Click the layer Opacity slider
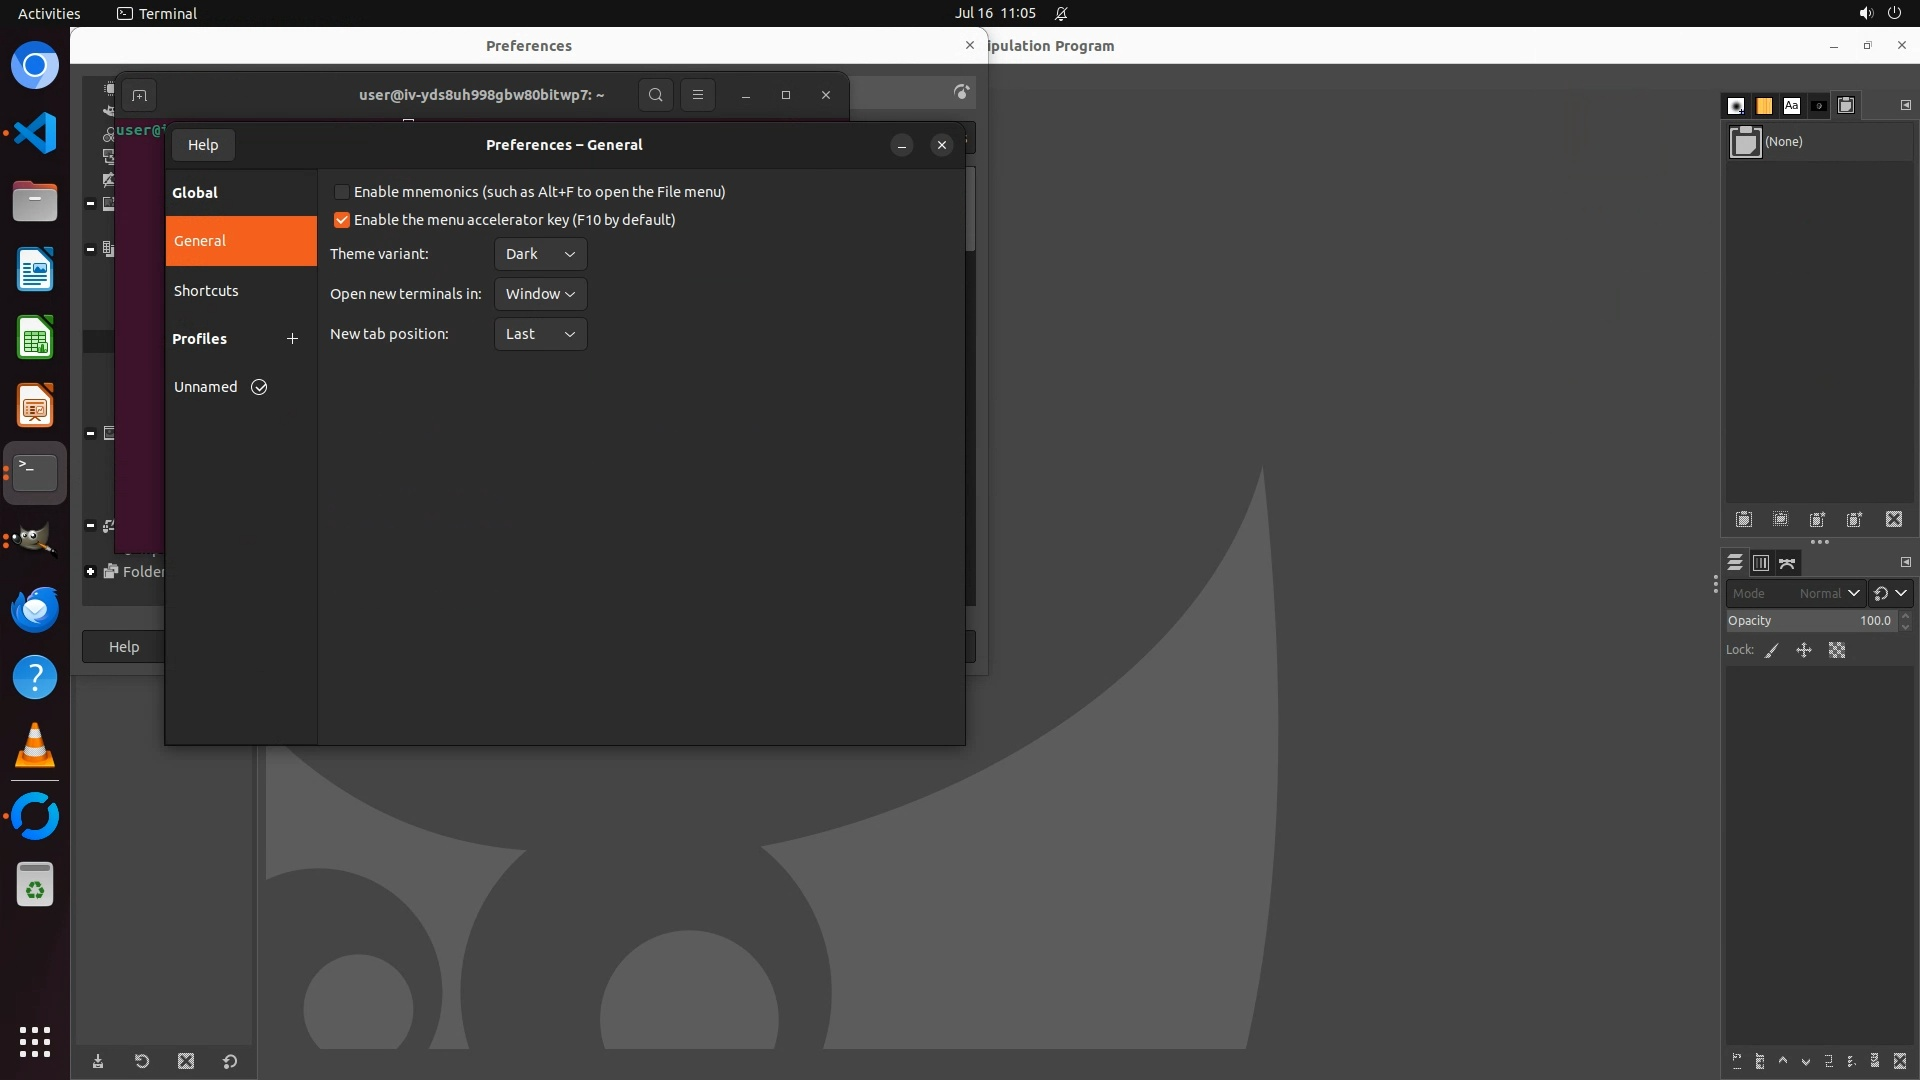This screenshot has width=1920, height=1080. point(1810,621)
